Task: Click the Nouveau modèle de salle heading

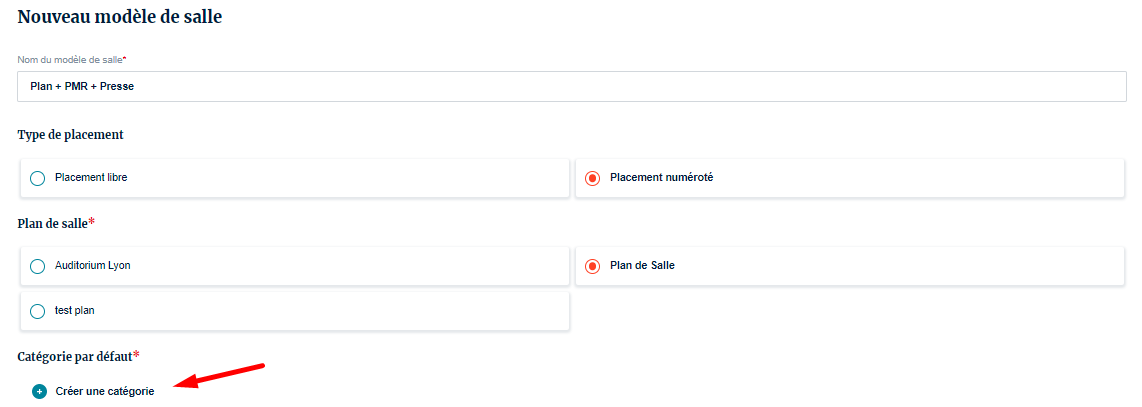Action: point(120,17)
